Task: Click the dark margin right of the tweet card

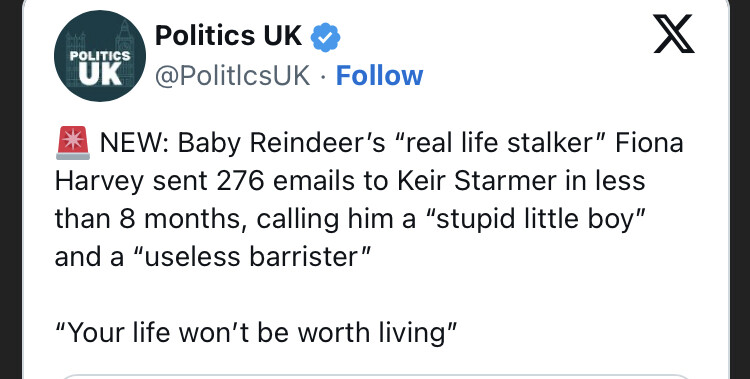Action: (740, 190)
